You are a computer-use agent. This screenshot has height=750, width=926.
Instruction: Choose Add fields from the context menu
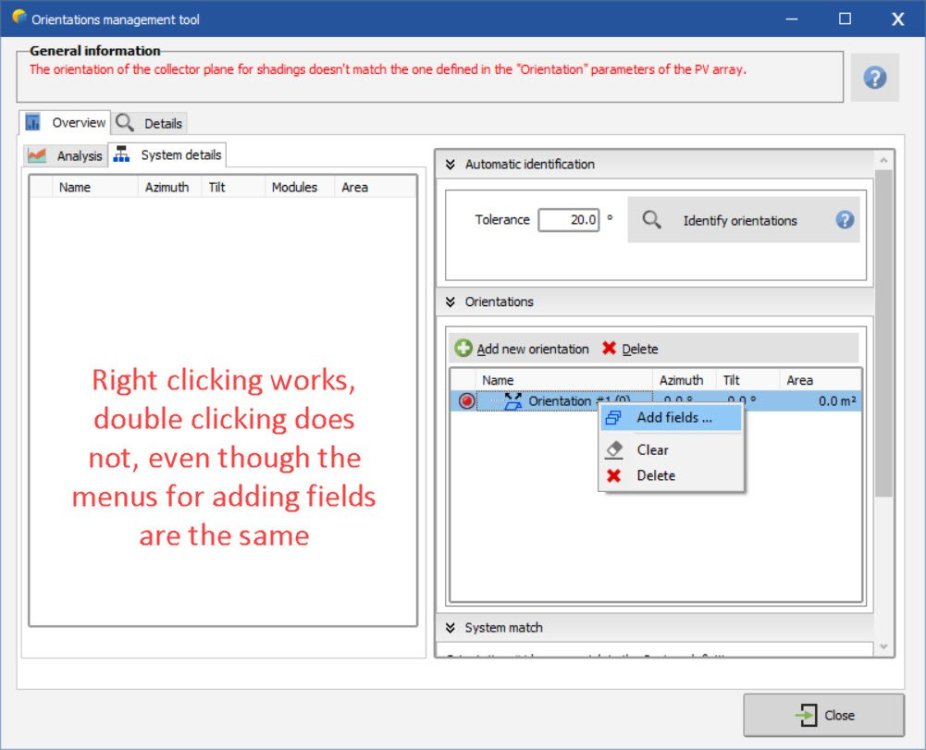click(x=674, y=418)
